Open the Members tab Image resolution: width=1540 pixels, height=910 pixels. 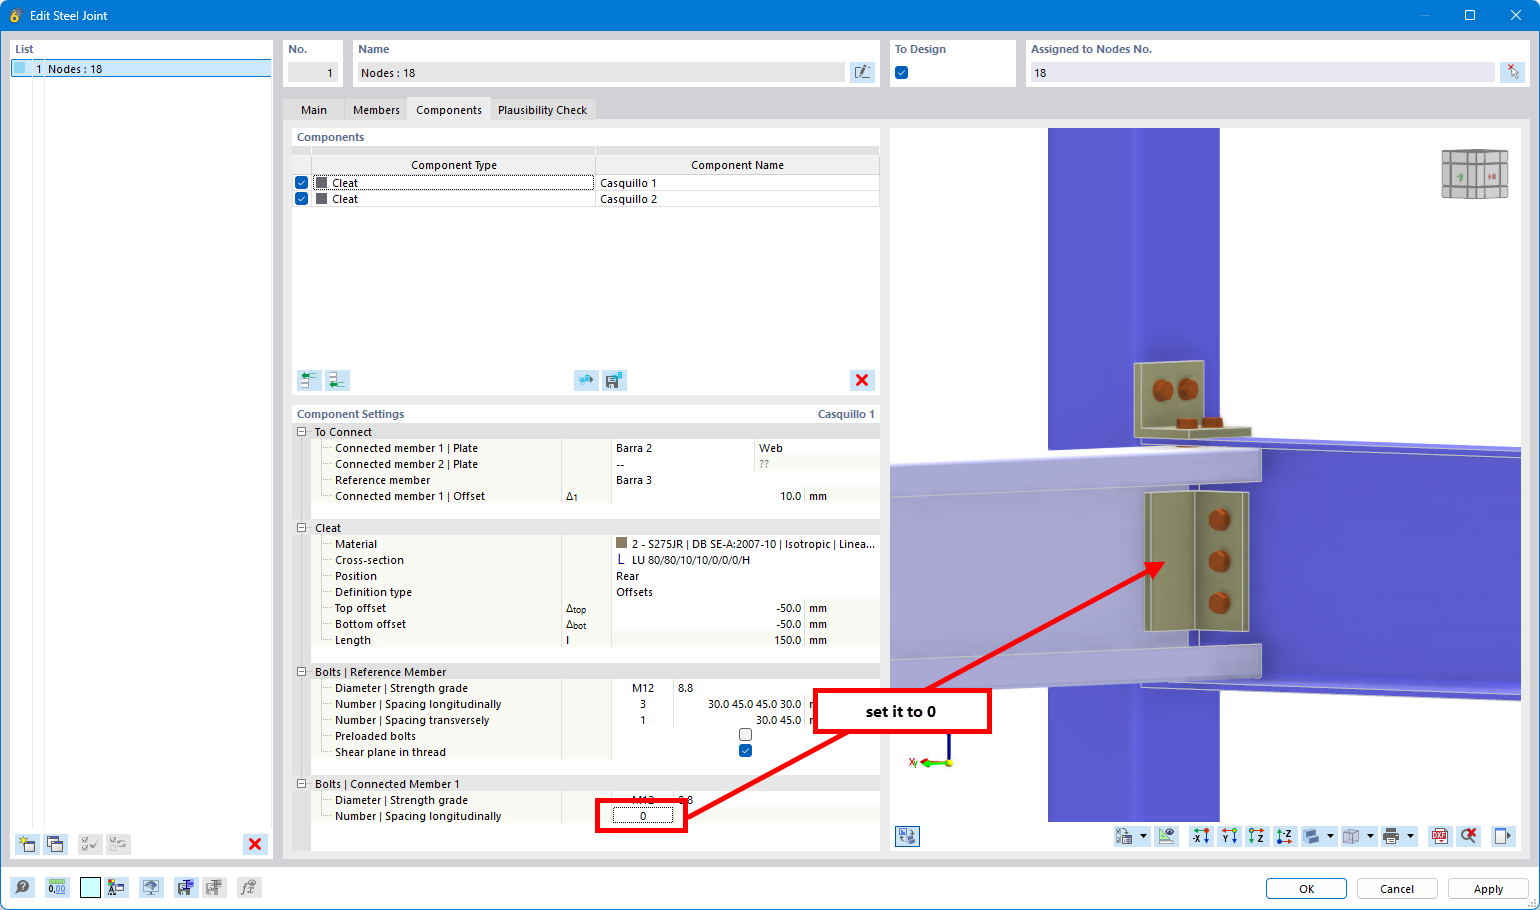pyautogui.click(x=376, y=110)
